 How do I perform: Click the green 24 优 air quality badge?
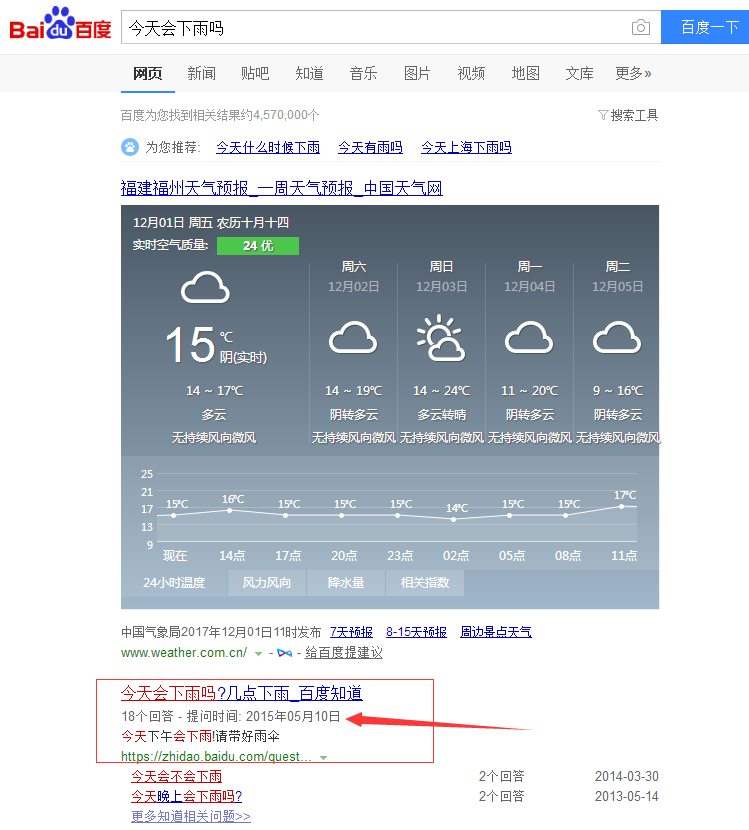point(258,246)
